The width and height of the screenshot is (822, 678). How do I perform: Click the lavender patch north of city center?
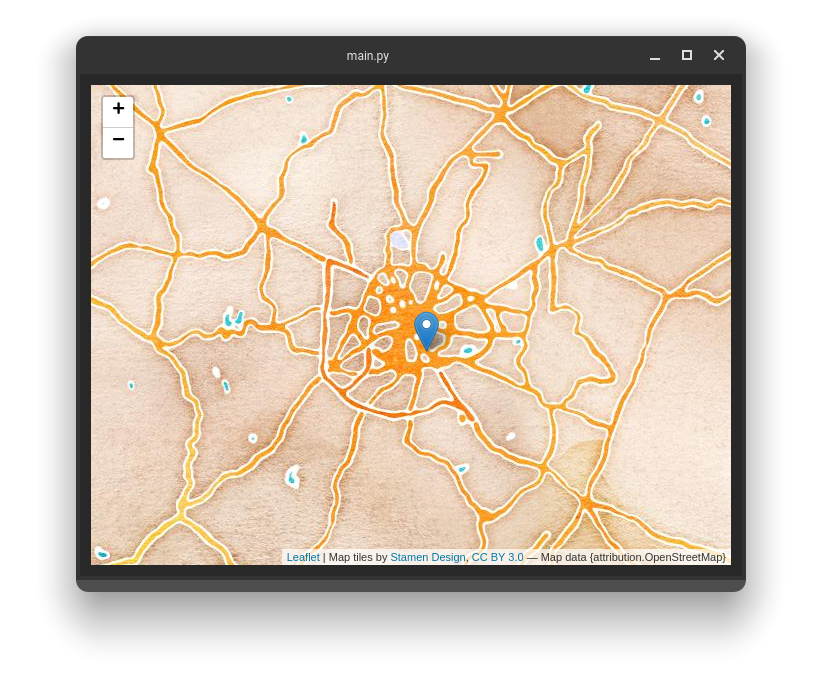click(x=400, y=240)
